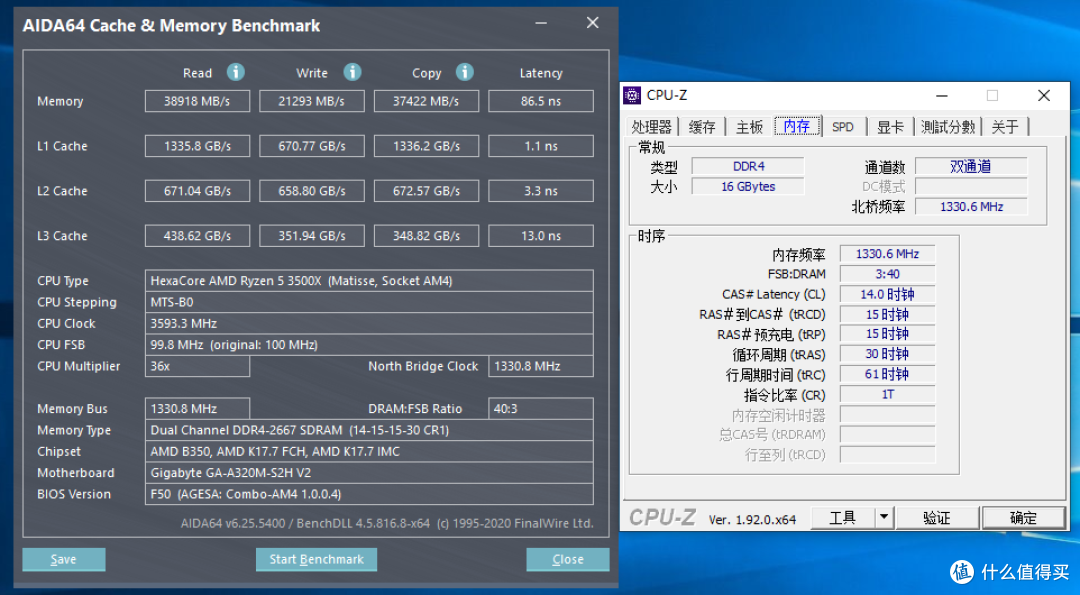Click the 北桥频率 value in CPU-Z

971,206
